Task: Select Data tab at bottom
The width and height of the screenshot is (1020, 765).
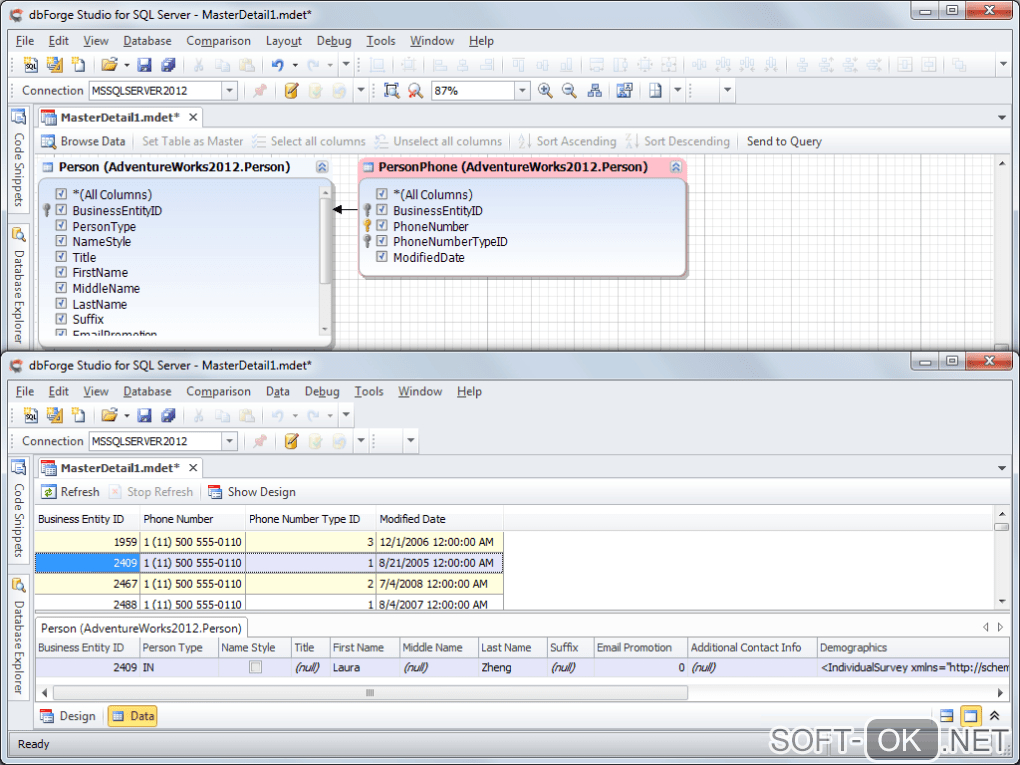Action: tap(133, 716)
